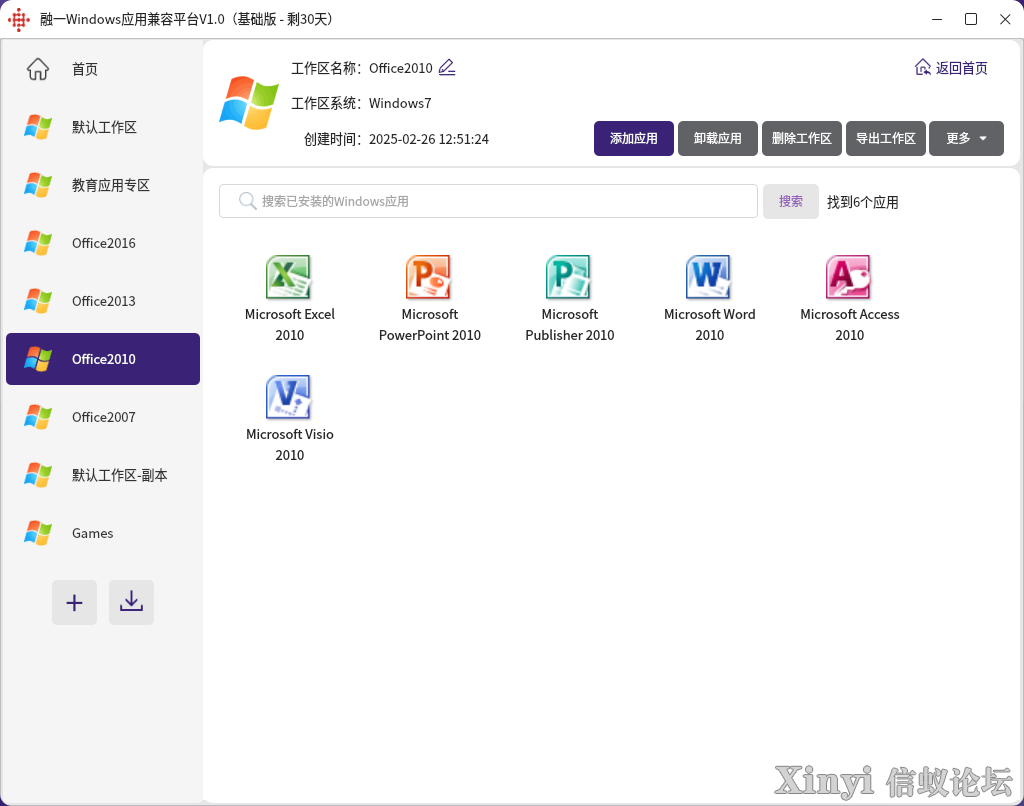The height and width of the screenshot is (806, 1024).
Task: Click the 删除工作区 button
Action: click(801, 138)
